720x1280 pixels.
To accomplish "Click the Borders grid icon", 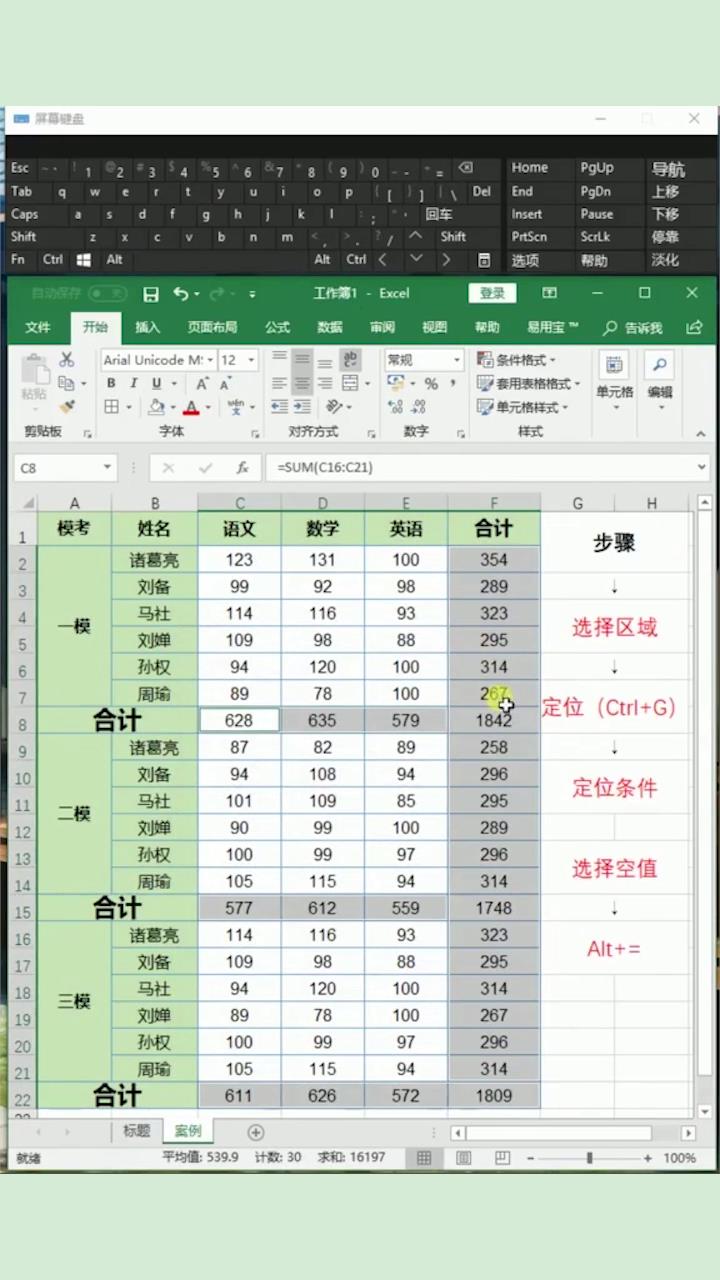I will [112, 407].
